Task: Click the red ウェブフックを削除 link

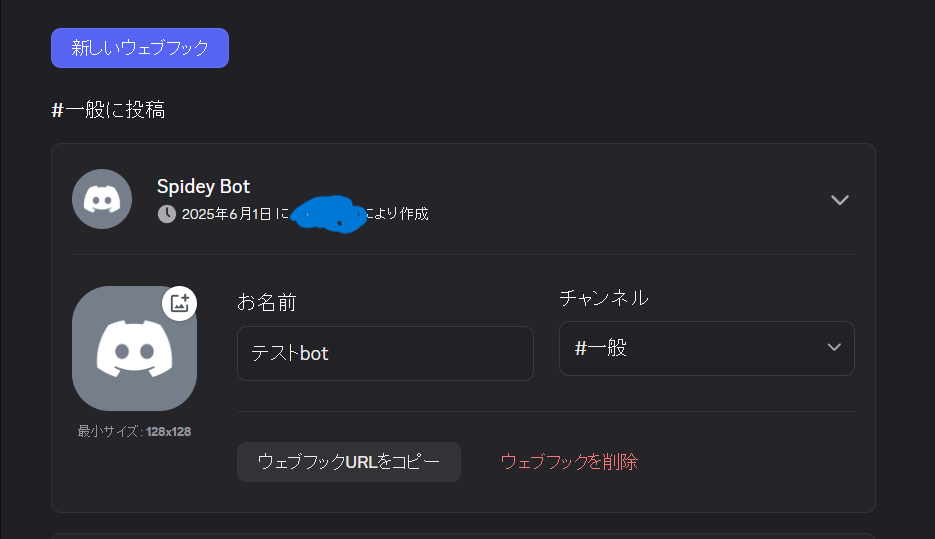Action: pyautogui.click(x=569, y=461)
